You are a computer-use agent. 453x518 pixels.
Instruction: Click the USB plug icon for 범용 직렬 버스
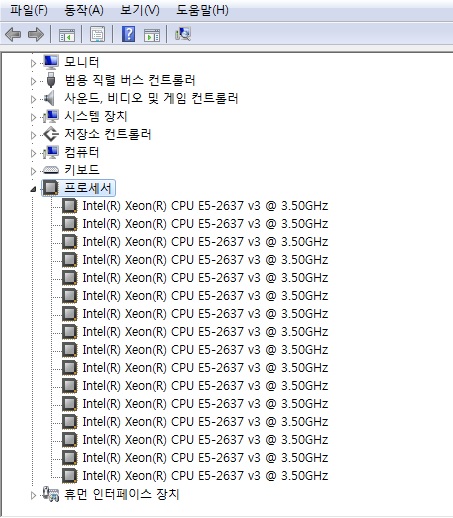click(51, 80)
